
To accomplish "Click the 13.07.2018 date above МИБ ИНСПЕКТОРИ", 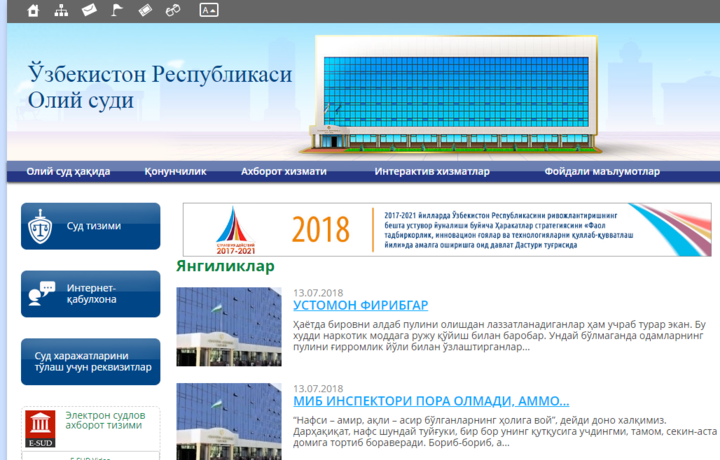I will point(318,388).
